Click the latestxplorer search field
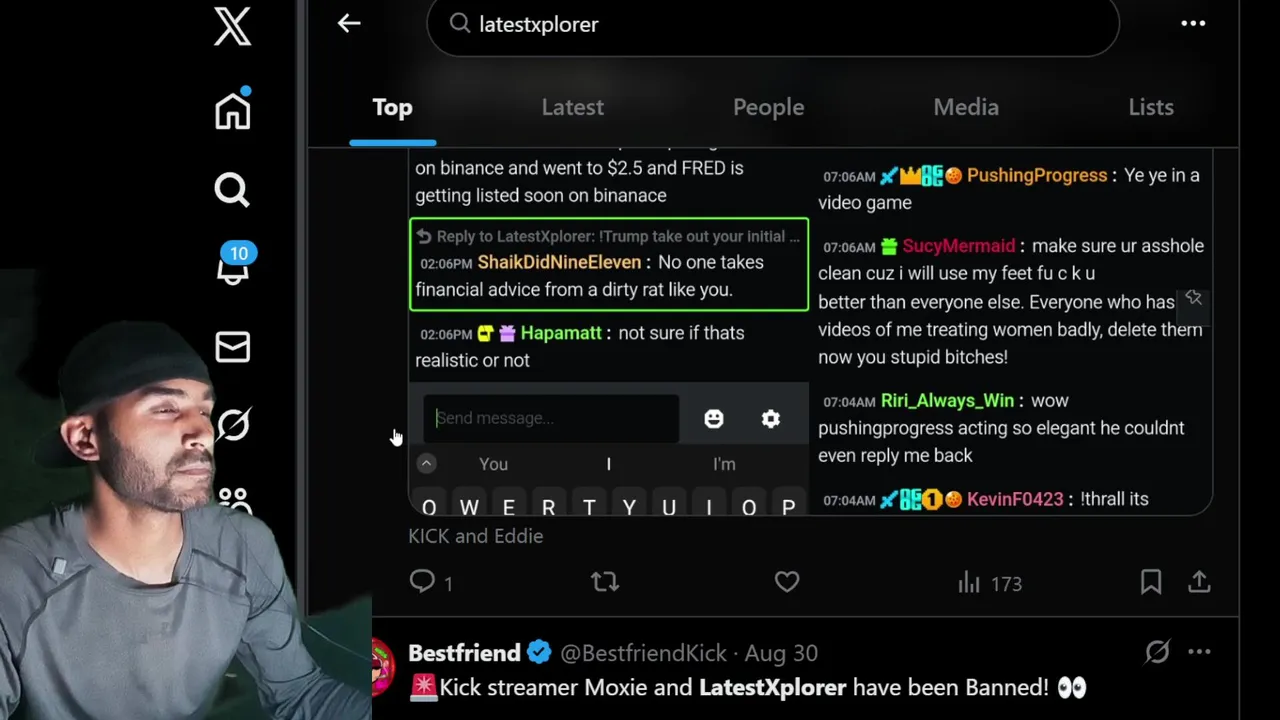This screenshot has height=720, width=1280. coord(773,24)
